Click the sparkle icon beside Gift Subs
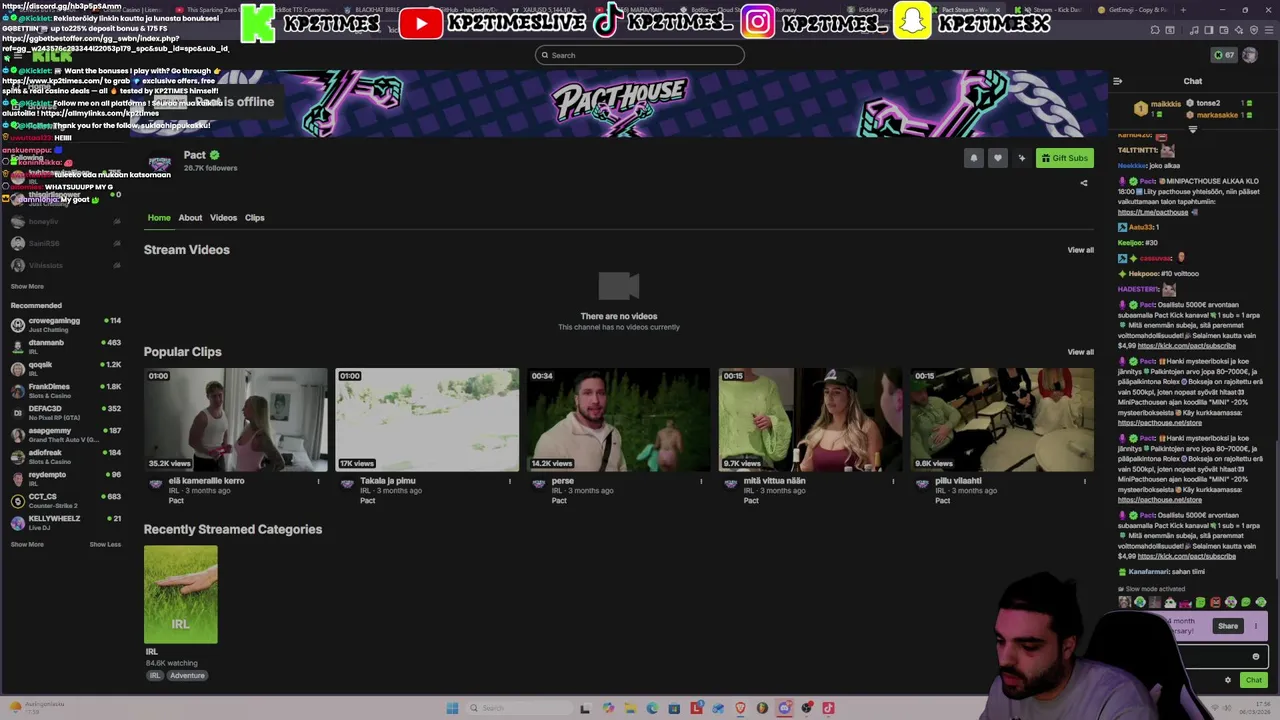The image size is (1280, 720). [x=1021, y=158]
